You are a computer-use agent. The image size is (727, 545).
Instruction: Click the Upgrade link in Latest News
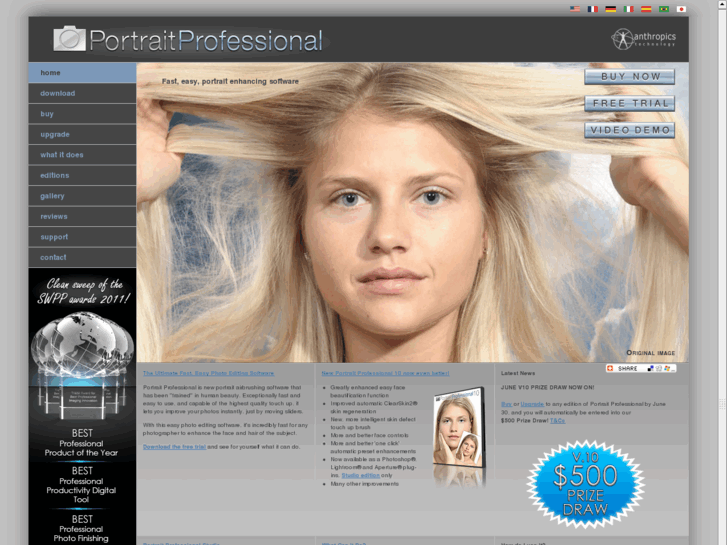click(532, 404)
